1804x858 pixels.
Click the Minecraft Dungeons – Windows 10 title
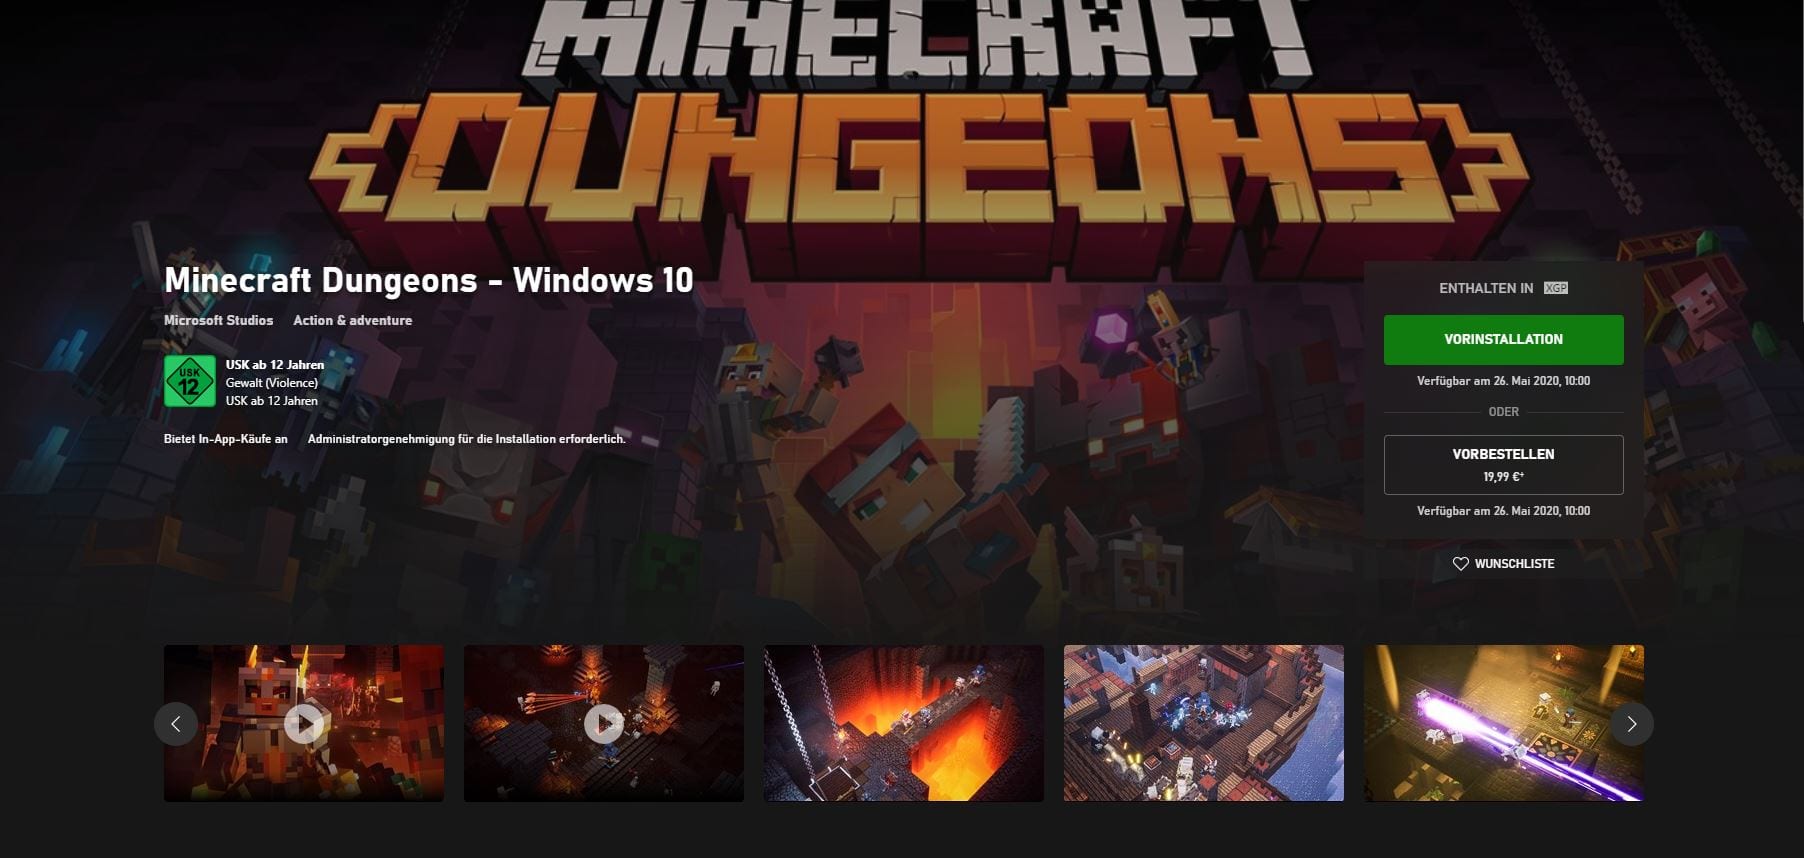pyautogui.click(x=428, y=280)
